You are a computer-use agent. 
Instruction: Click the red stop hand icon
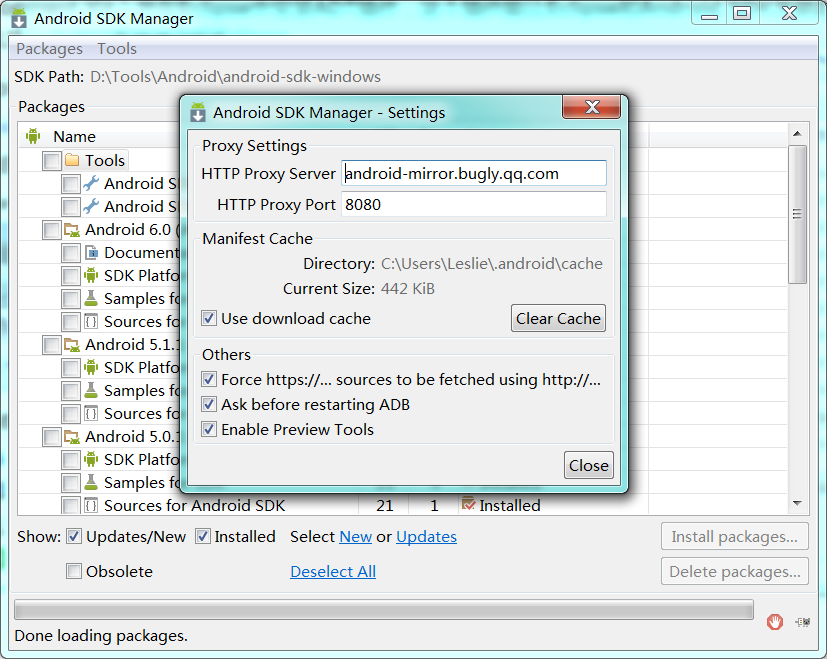tap(775, 622)
